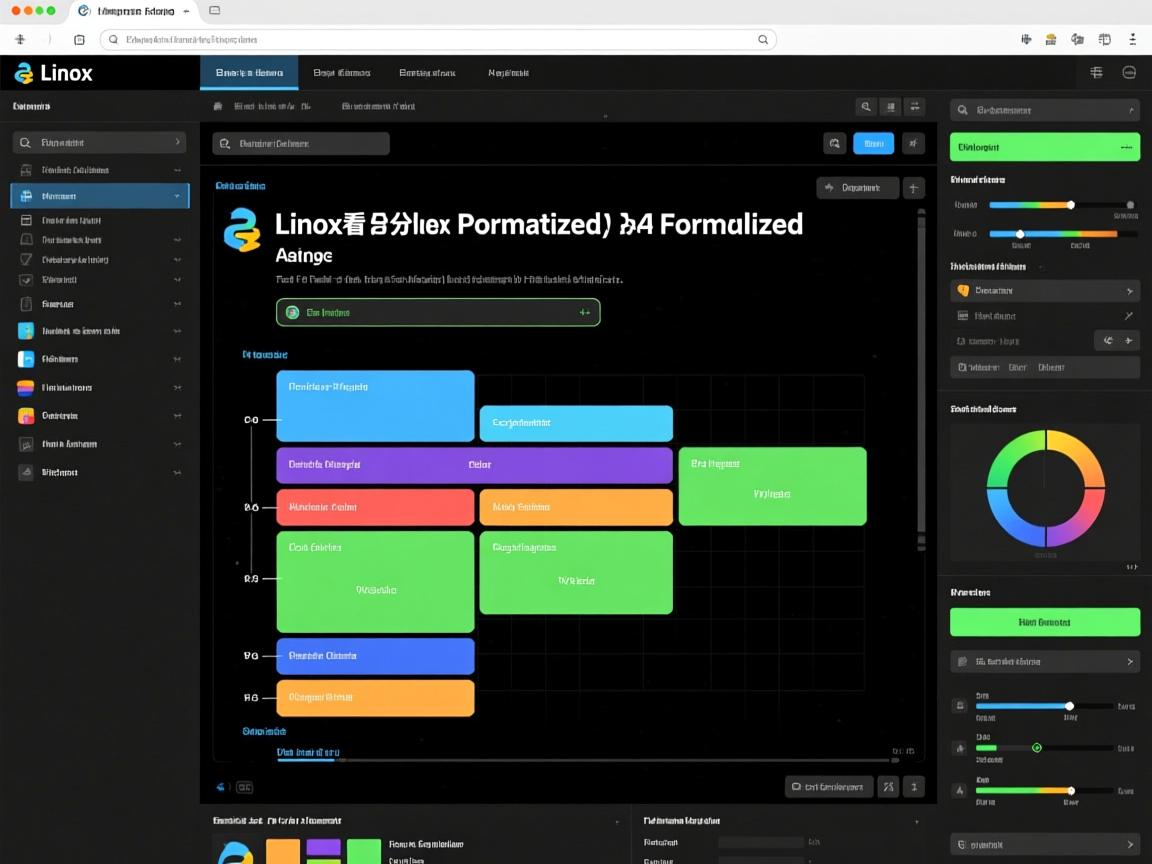
Task: Collapse the highlighted blue sidebar item's chevron
Action: click(177, 197)
